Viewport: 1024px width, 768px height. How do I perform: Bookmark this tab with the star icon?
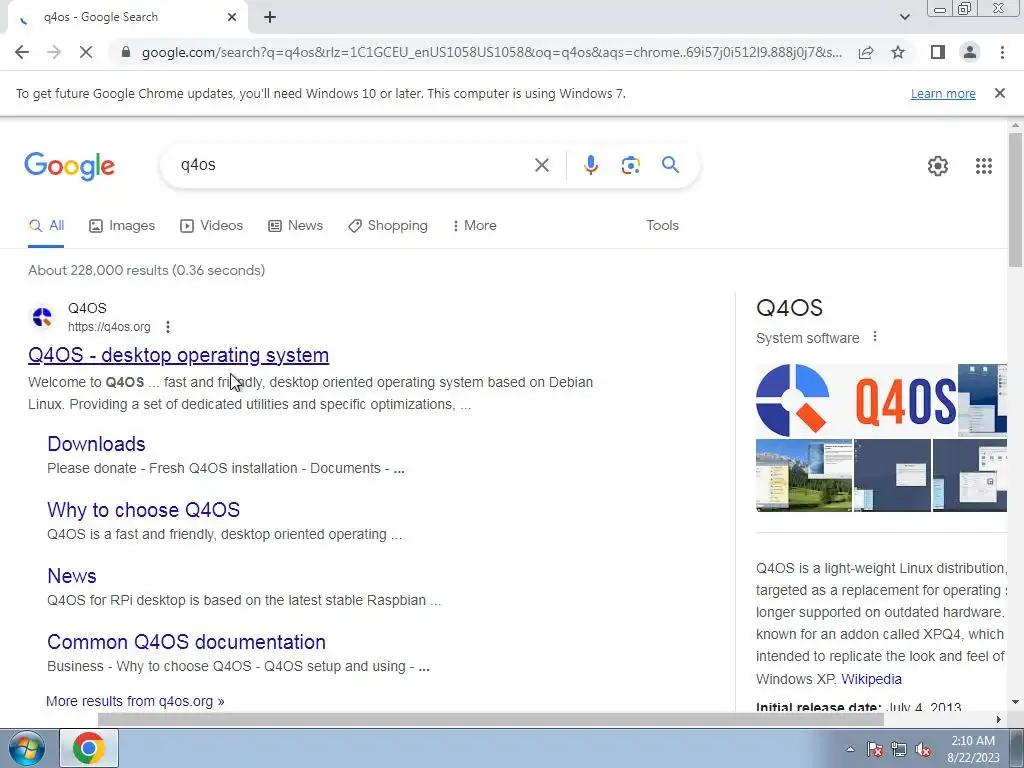[898, 52]
